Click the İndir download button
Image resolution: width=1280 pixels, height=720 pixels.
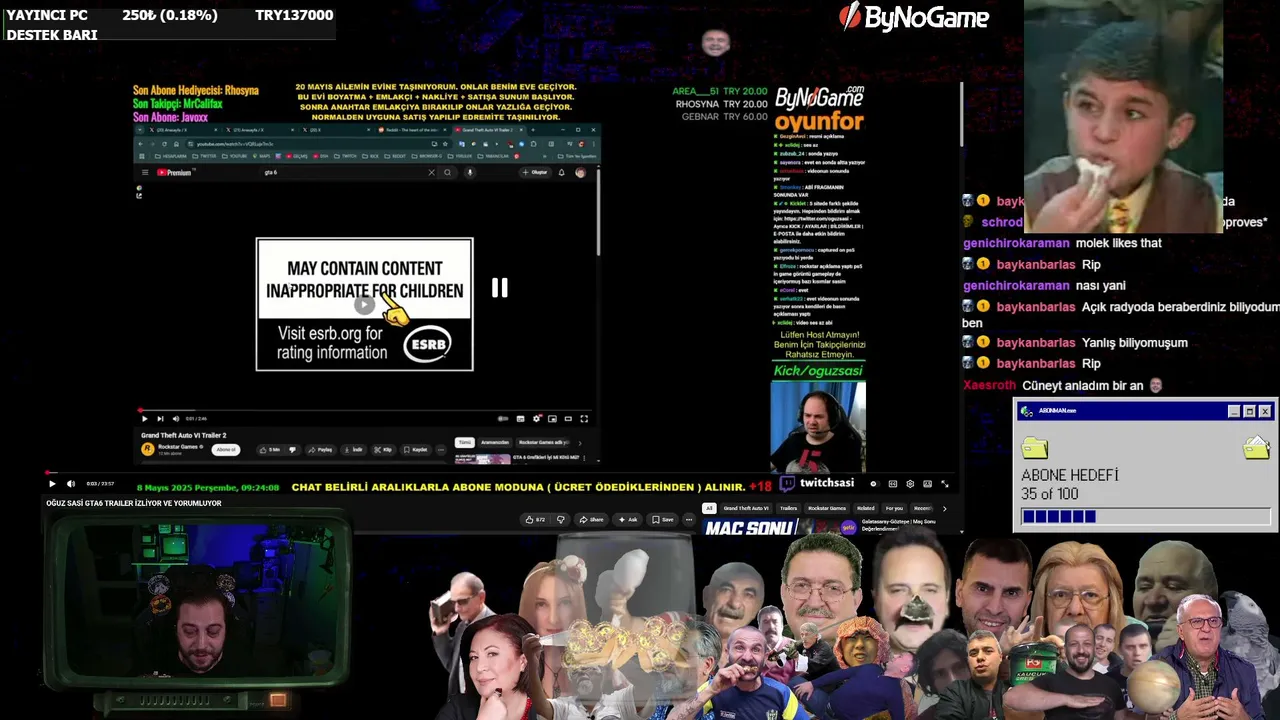point(354,450)
